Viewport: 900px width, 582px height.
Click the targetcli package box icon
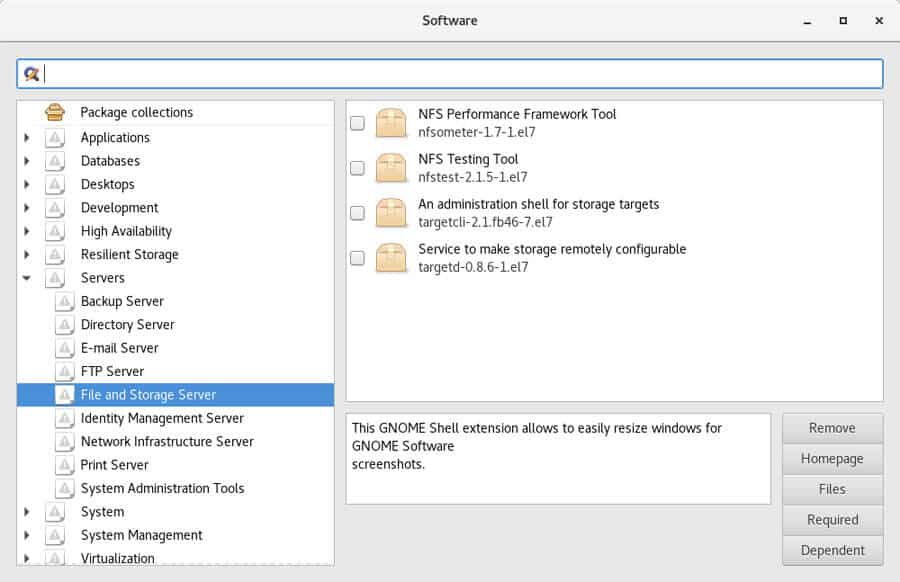(391, 213)
